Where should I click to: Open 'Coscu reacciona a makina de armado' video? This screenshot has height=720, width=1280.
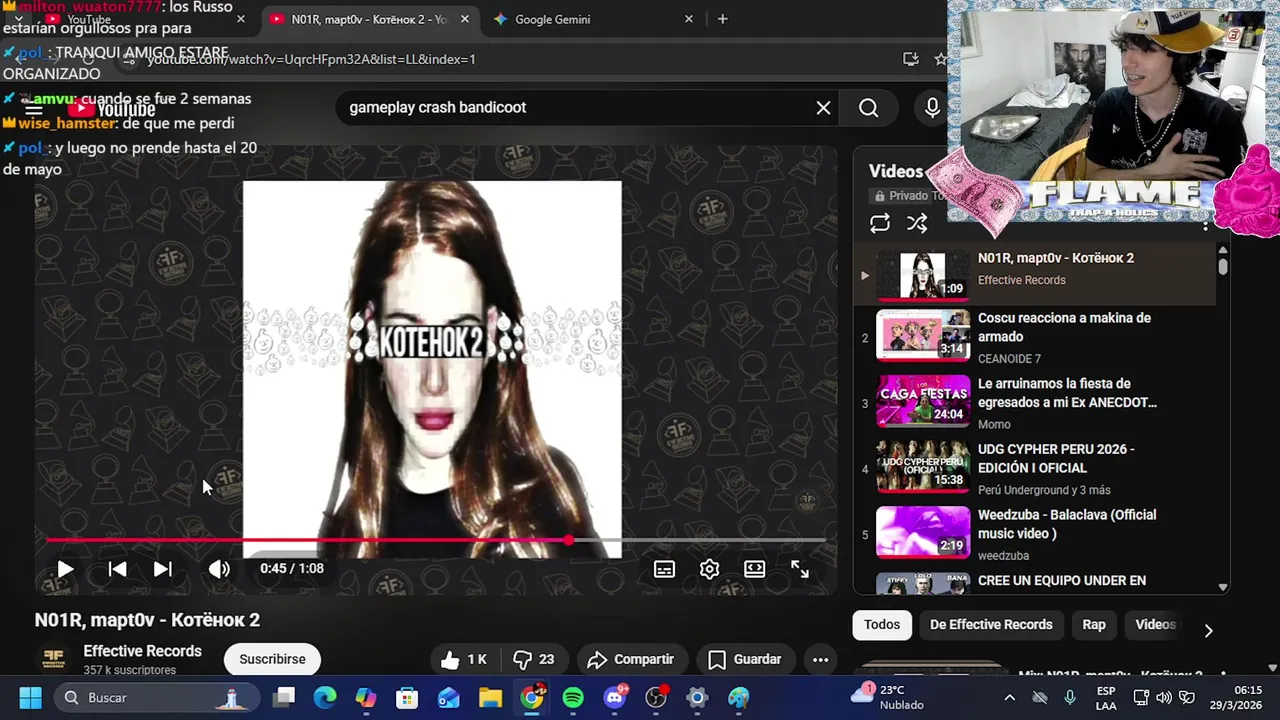tap(1036, 337)
